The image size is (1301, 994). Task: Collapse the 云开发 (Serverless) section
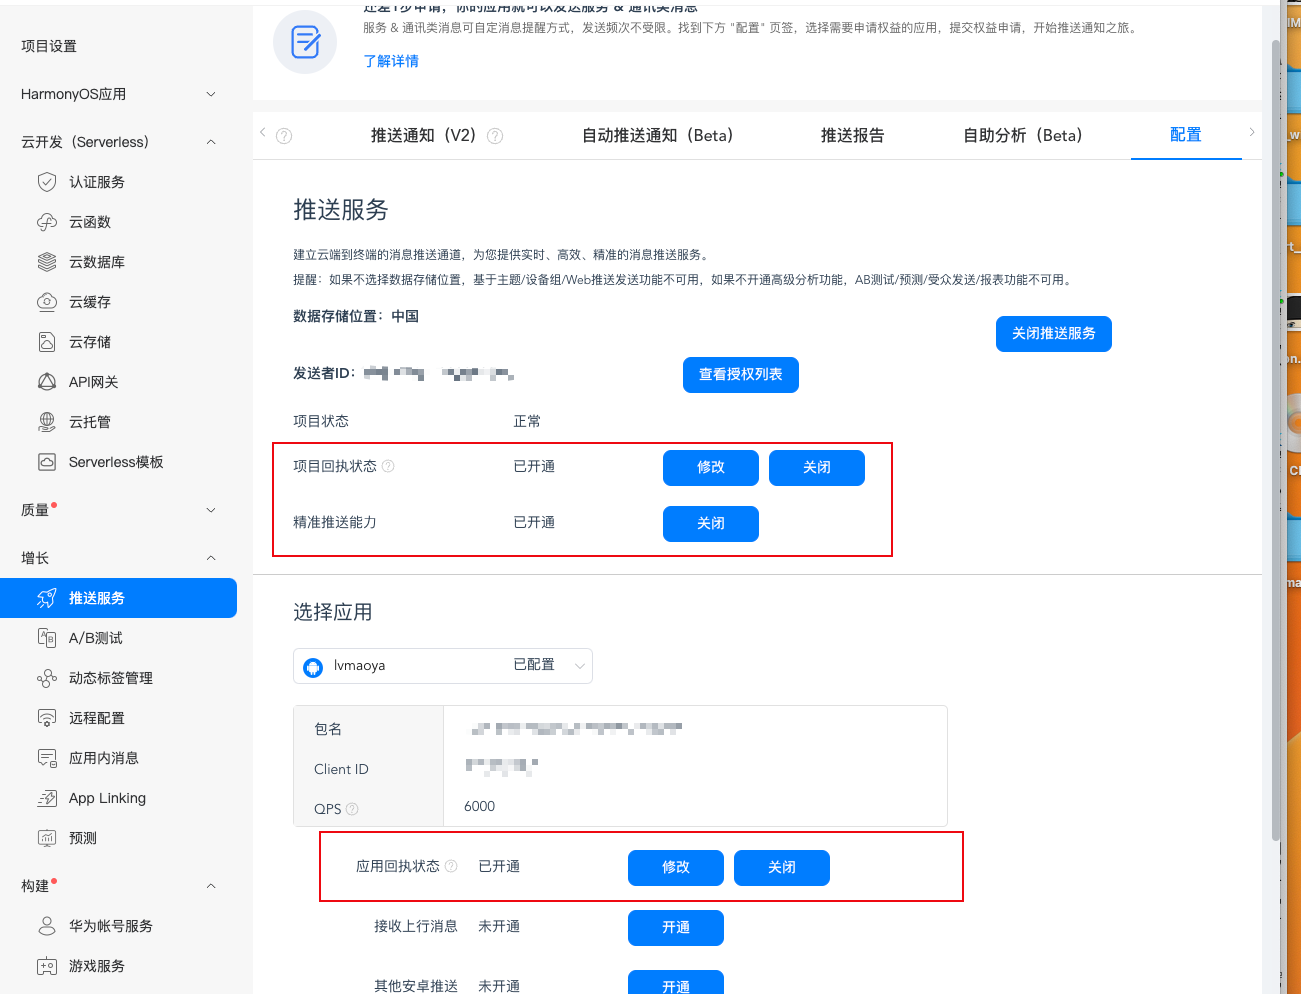(x=211, y=142)
